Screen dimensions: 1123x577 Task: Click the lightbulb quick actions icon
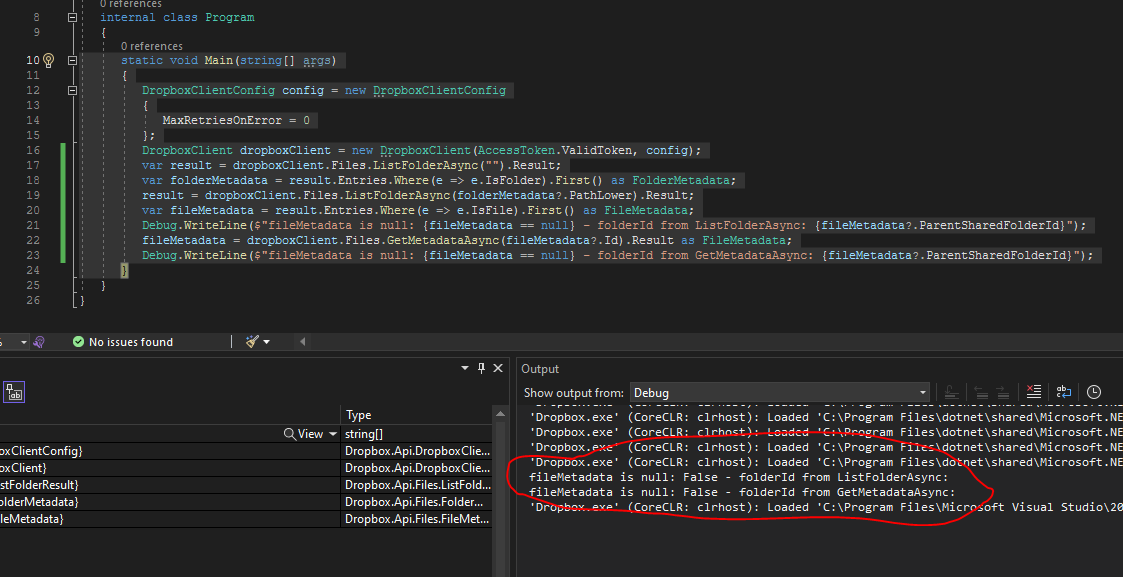pos(48,61)
